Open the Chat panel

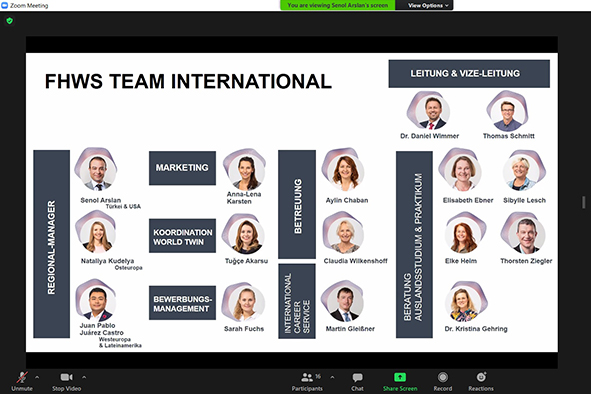point(357,377)
